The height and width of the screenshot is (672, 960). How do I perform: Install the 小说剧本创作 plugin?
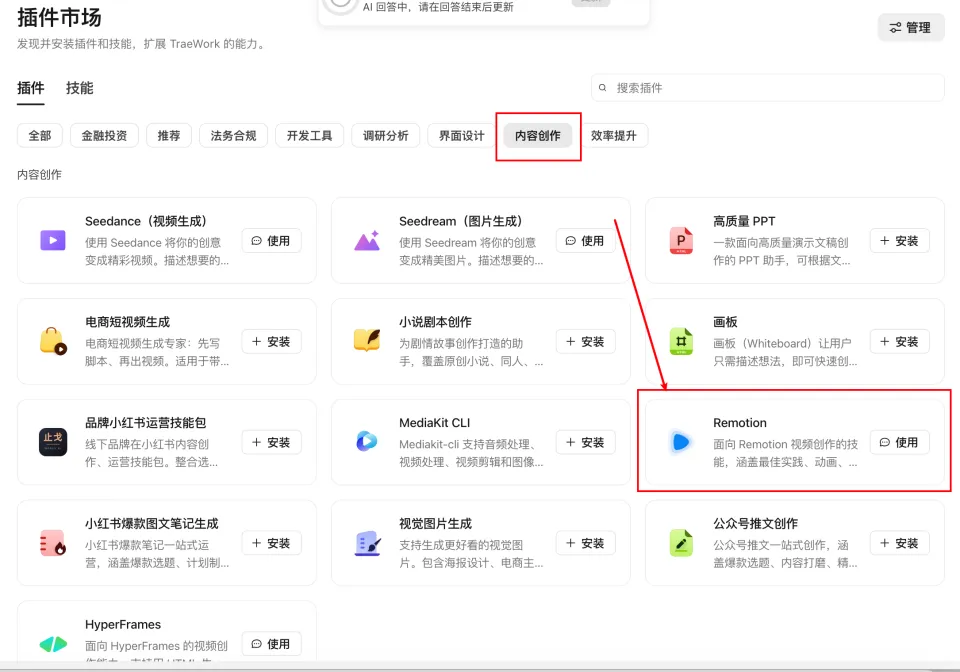click(585, 342)
